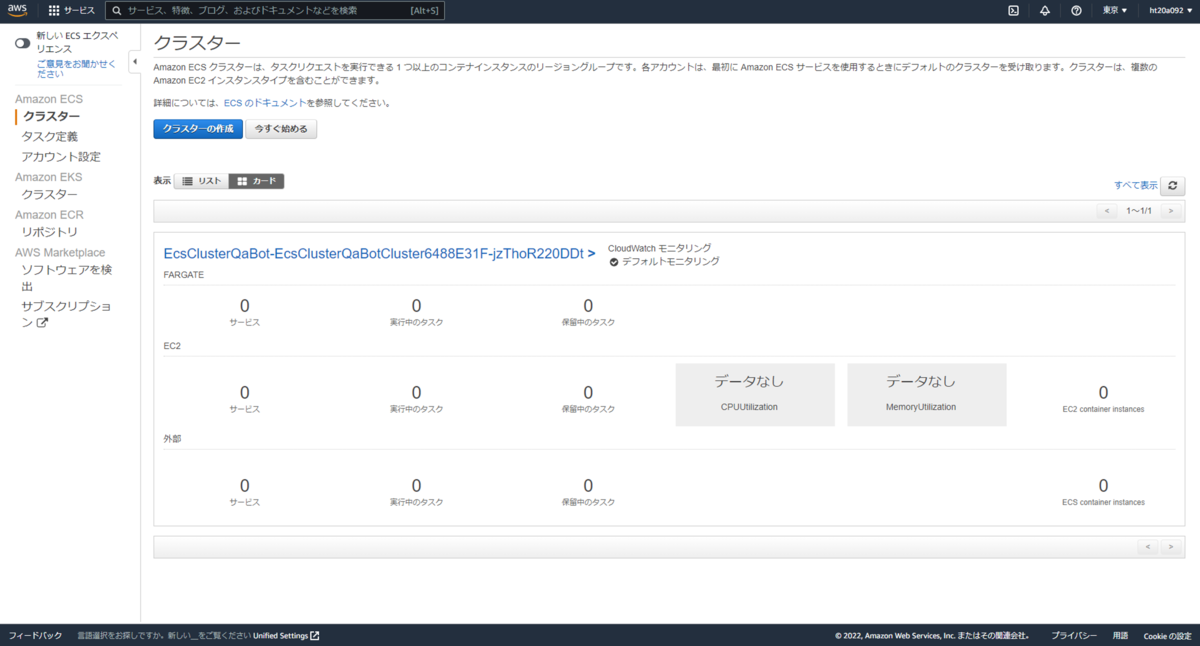Screen dimensions: 1200x646
Task: Open クラスター under Amazon EKS
Action: coord(50,195)
